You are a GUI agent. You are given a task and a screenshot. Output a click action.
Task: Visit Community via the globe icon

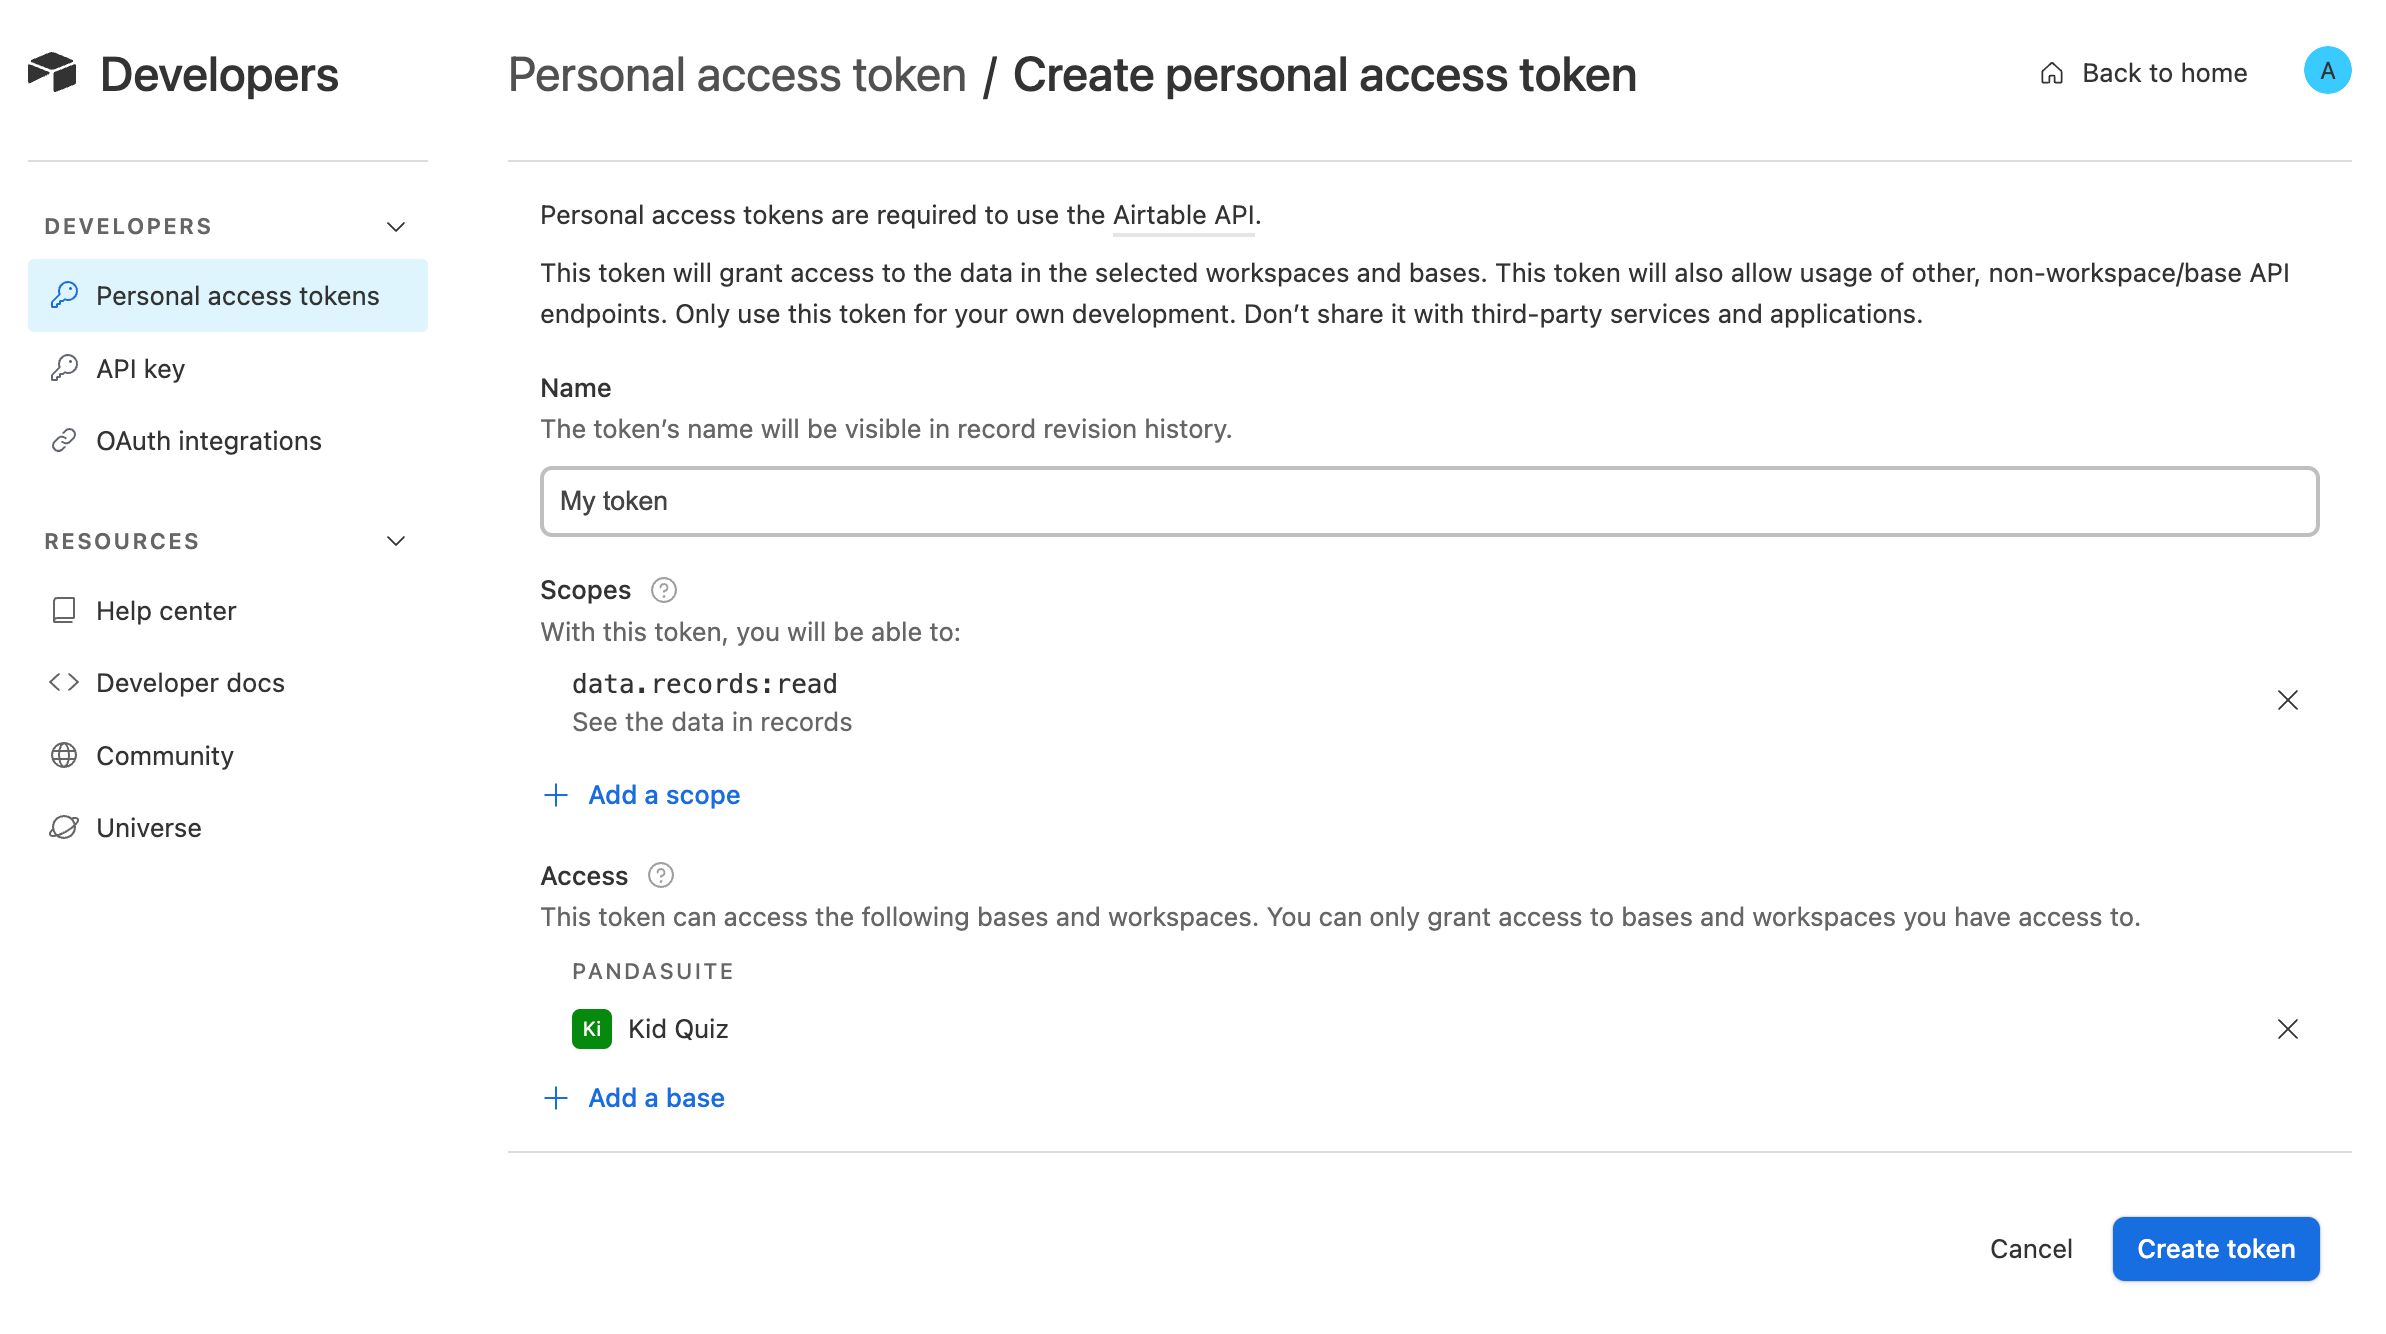click(x=65, y=755)
